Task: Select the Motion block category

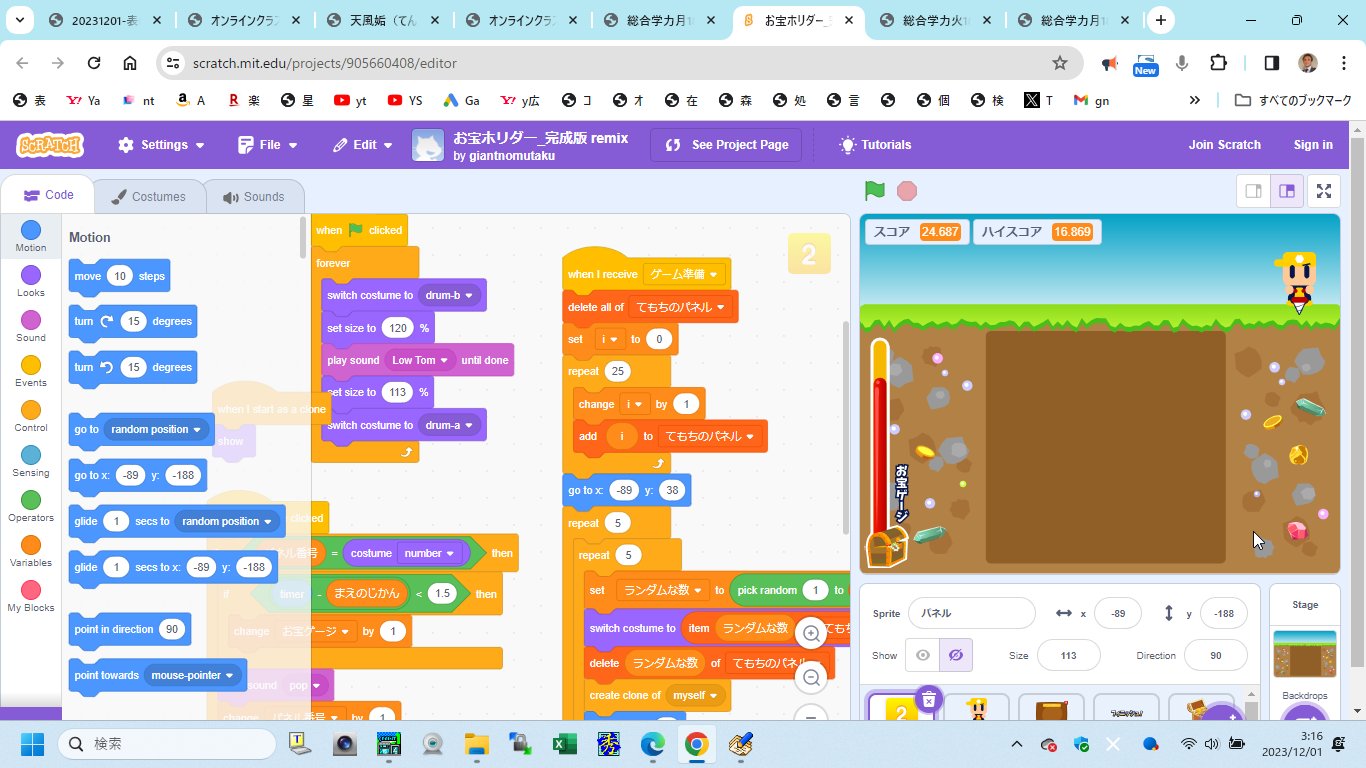Action: pos(31,237)
